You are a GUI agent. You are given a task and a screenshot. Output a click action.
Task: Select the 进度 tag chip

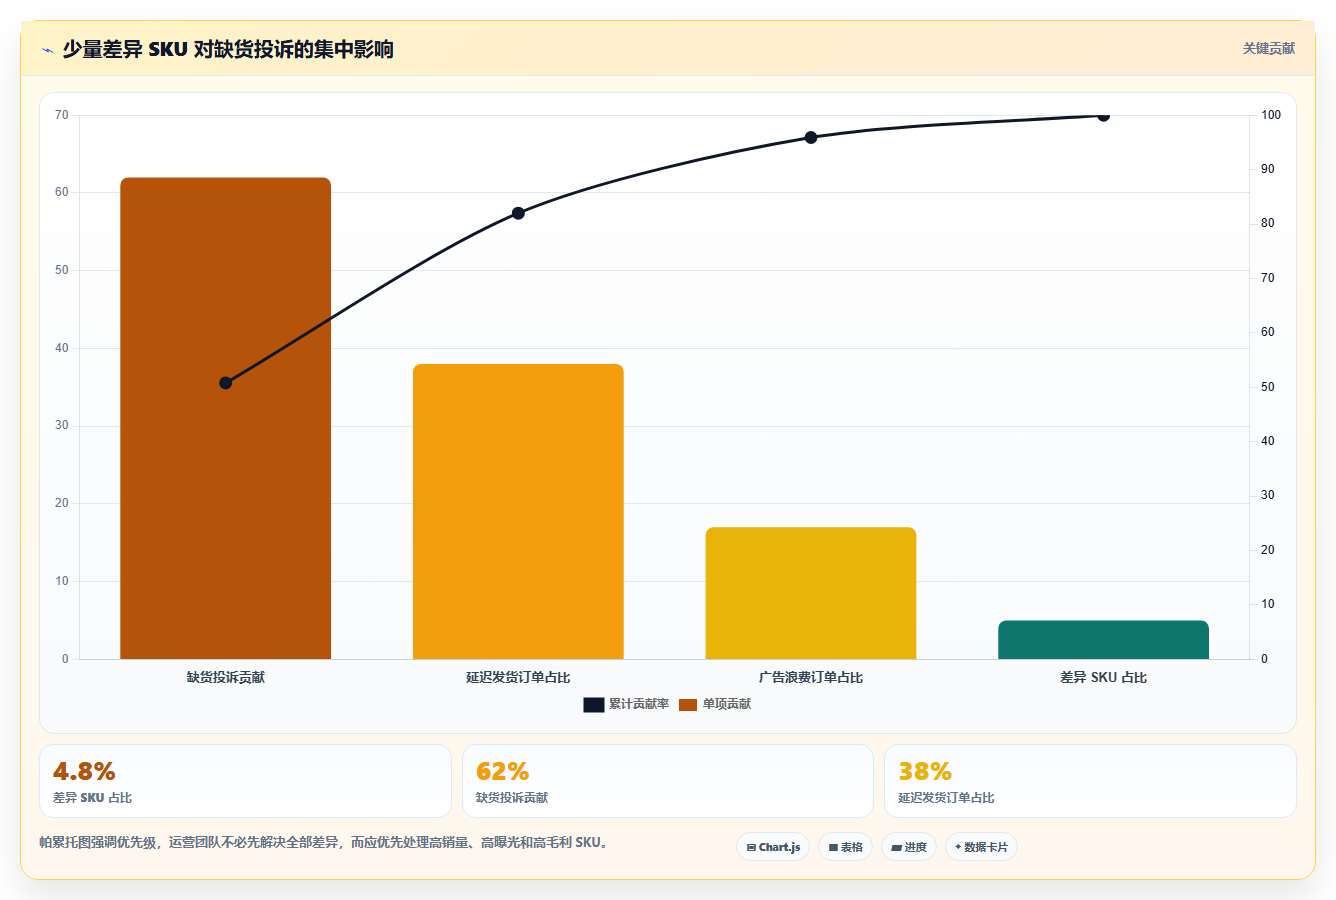click(x=908, y=847)
